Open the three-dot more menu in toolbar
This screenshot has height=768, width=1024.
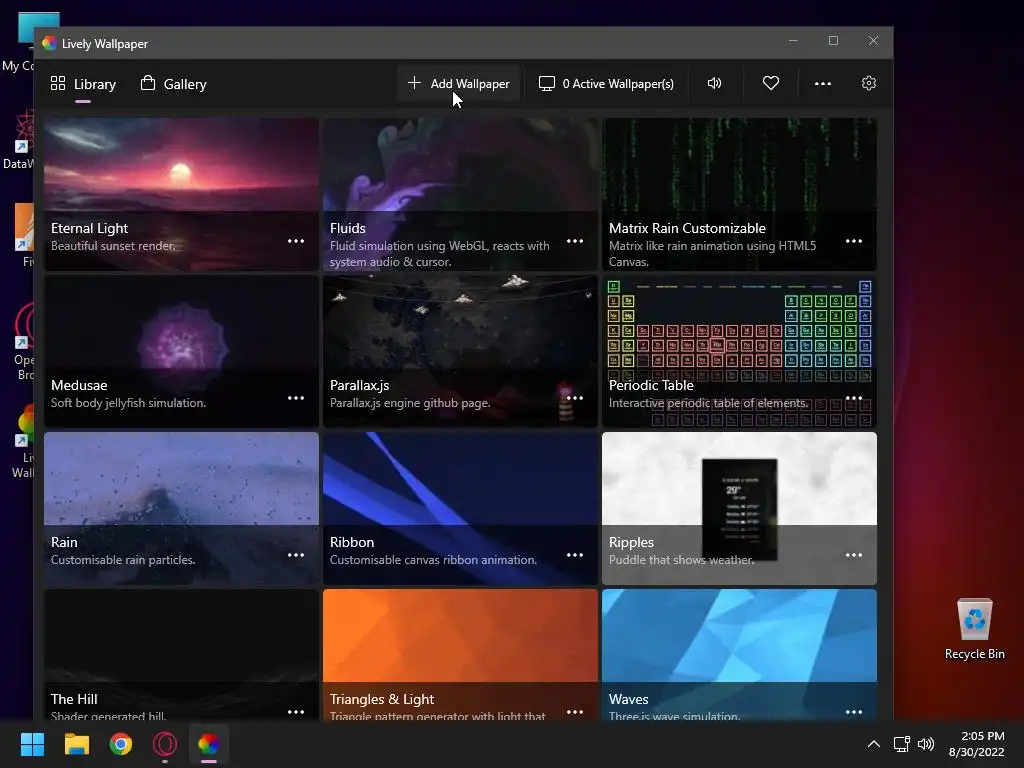tap(823, 84)
